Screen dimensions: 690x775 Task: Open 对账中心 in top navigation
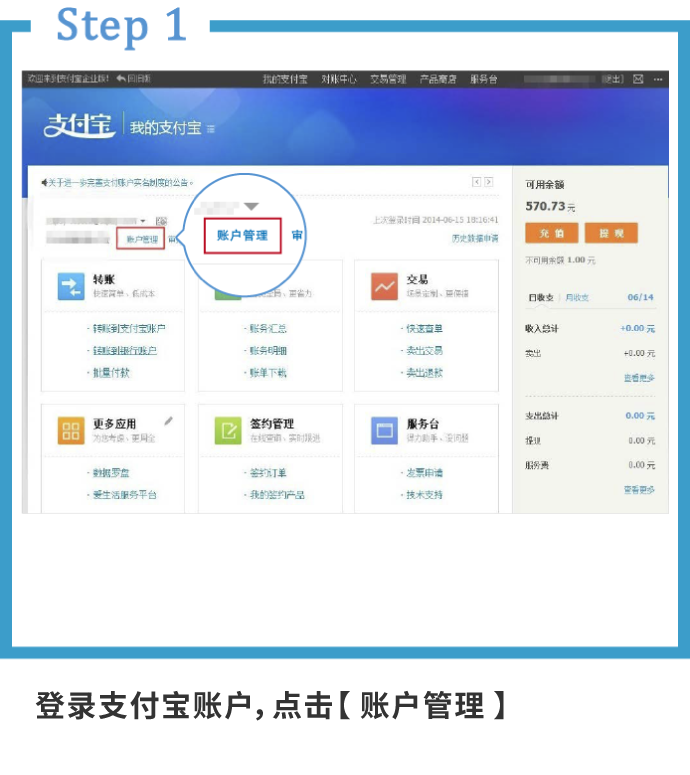coord(339,79)
